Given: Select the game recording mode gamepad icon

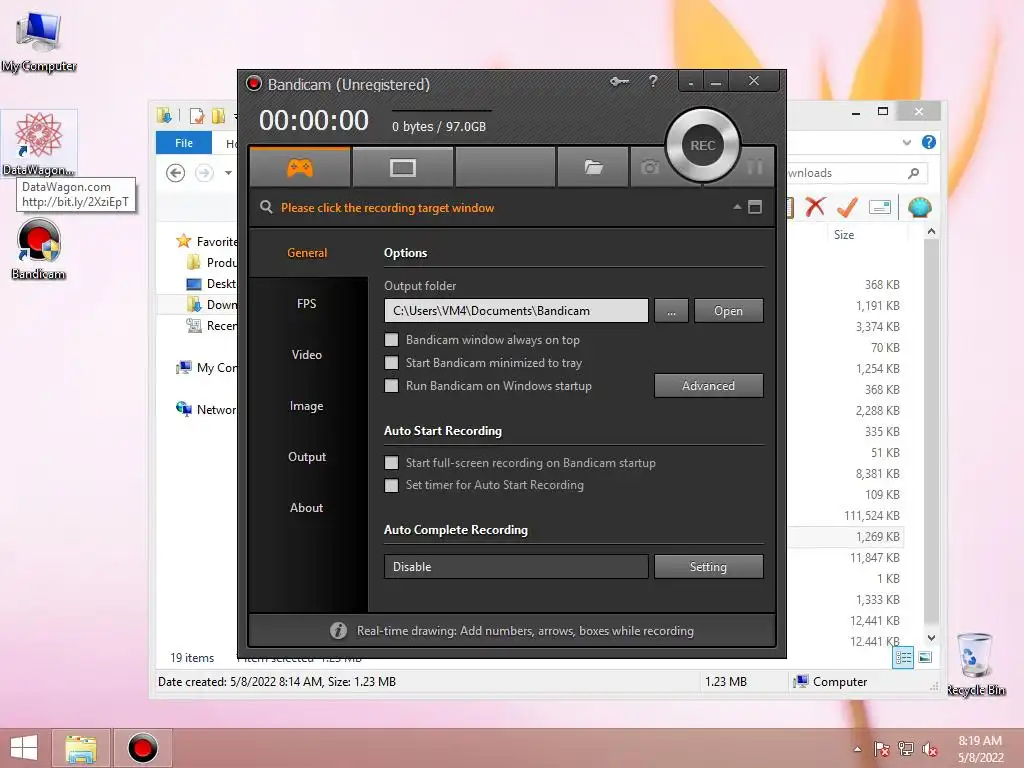Looking at the screenshot, I should coord(300,168).
